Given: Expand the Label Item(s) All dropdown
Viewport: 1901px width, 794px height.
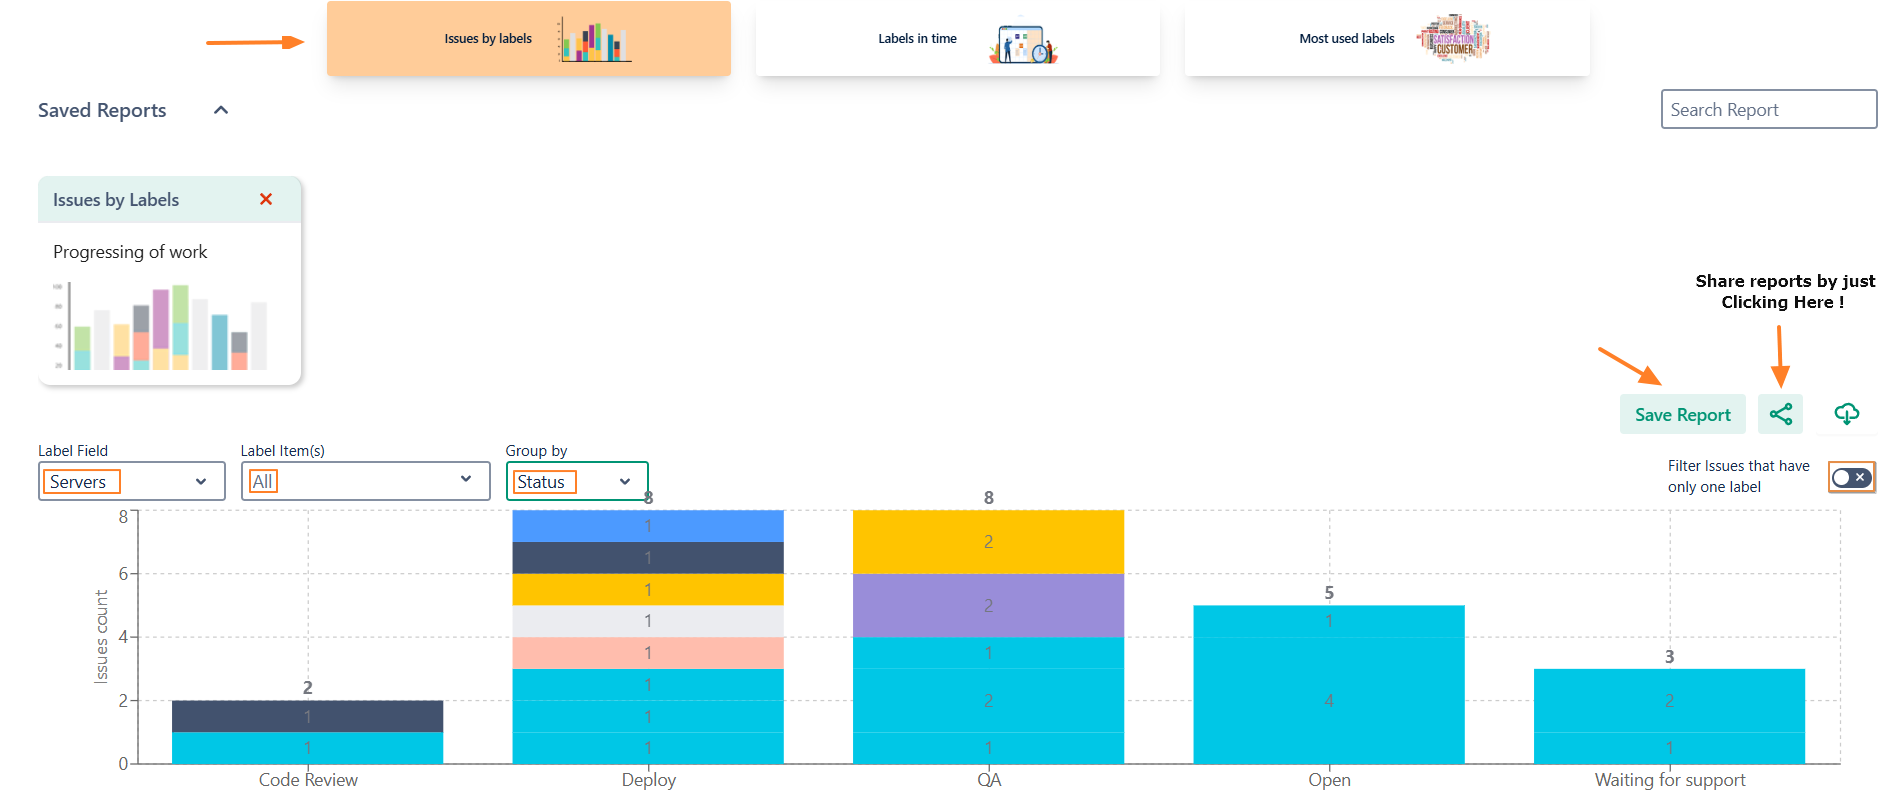Looking at the screenshot, I should (x=365, y=481).
